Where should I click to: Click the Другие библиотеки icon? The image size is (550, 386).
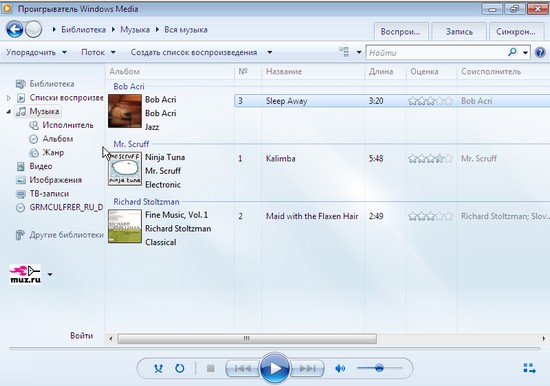[20, 235]
